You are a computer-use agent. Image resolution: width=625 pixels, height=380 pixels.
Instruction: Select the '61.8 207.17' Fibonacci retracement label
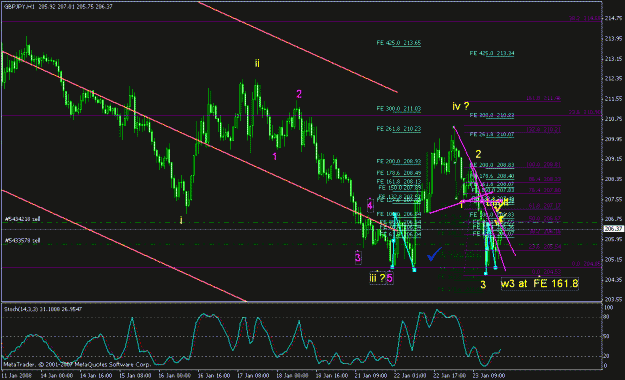[544, 206]
